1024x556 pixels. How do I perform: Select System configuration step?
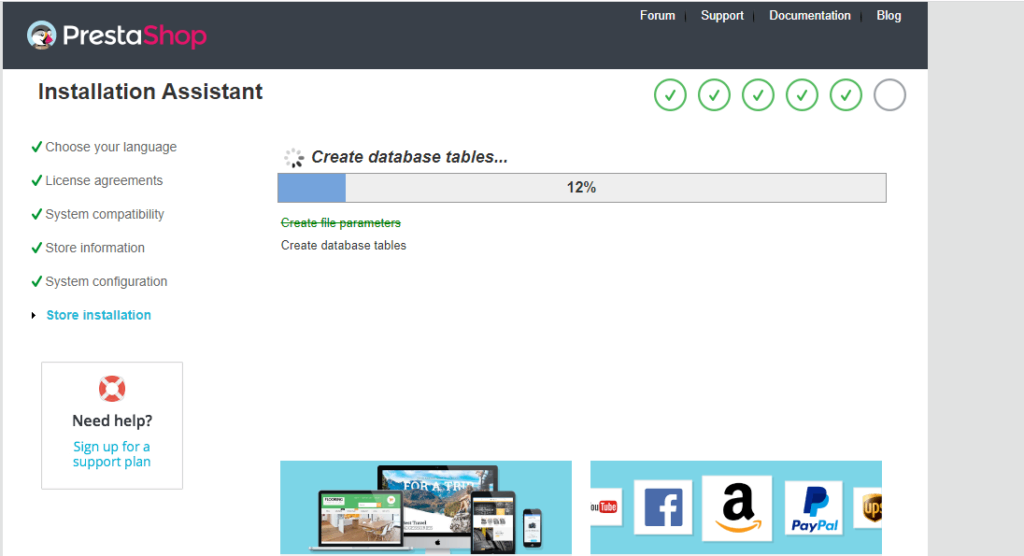coord(106,282)
